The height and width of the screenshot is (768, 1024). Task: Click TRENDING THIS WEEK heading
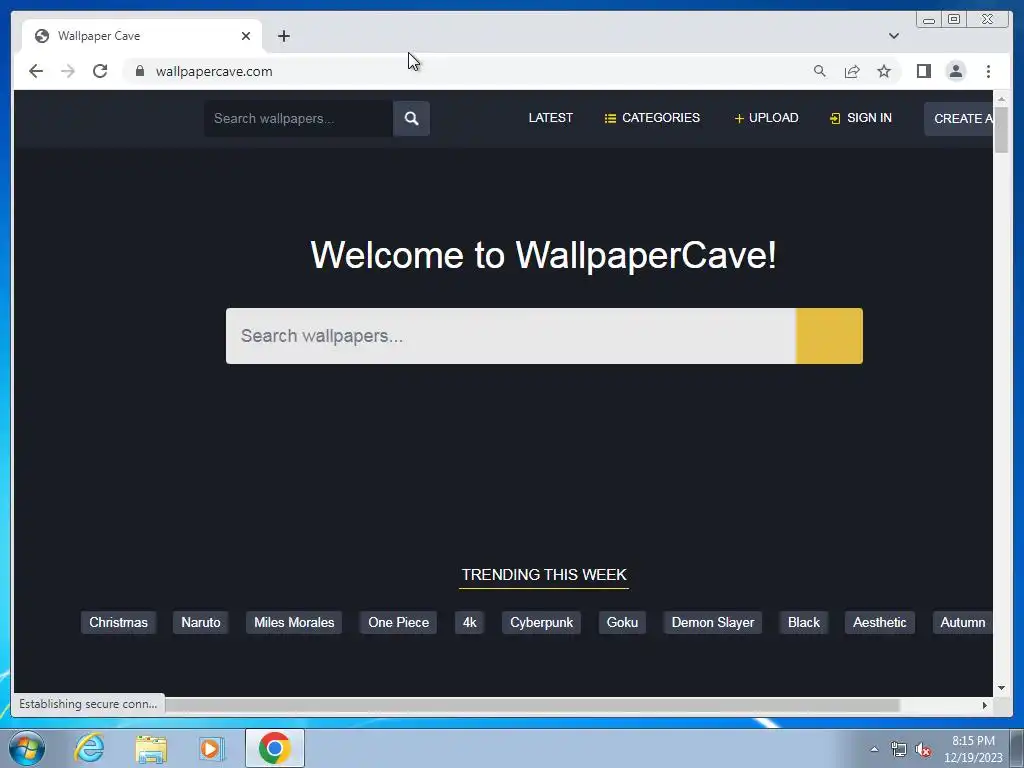[544, 575]
